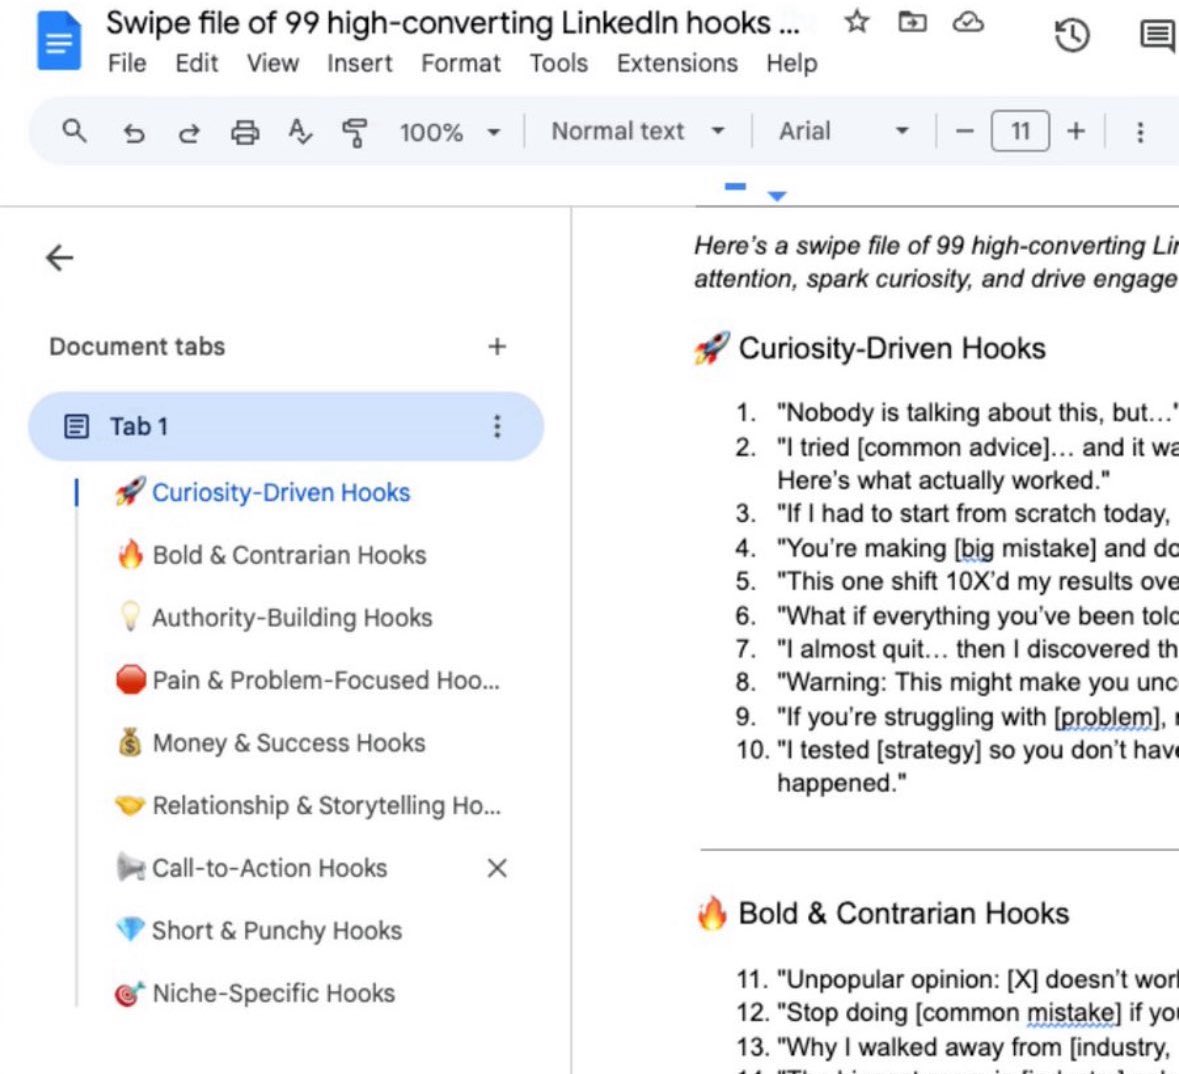Screen dimensions: 1179x1074
Task: Click list item starting "Unpopular opinion"
Action: [977, 979]
